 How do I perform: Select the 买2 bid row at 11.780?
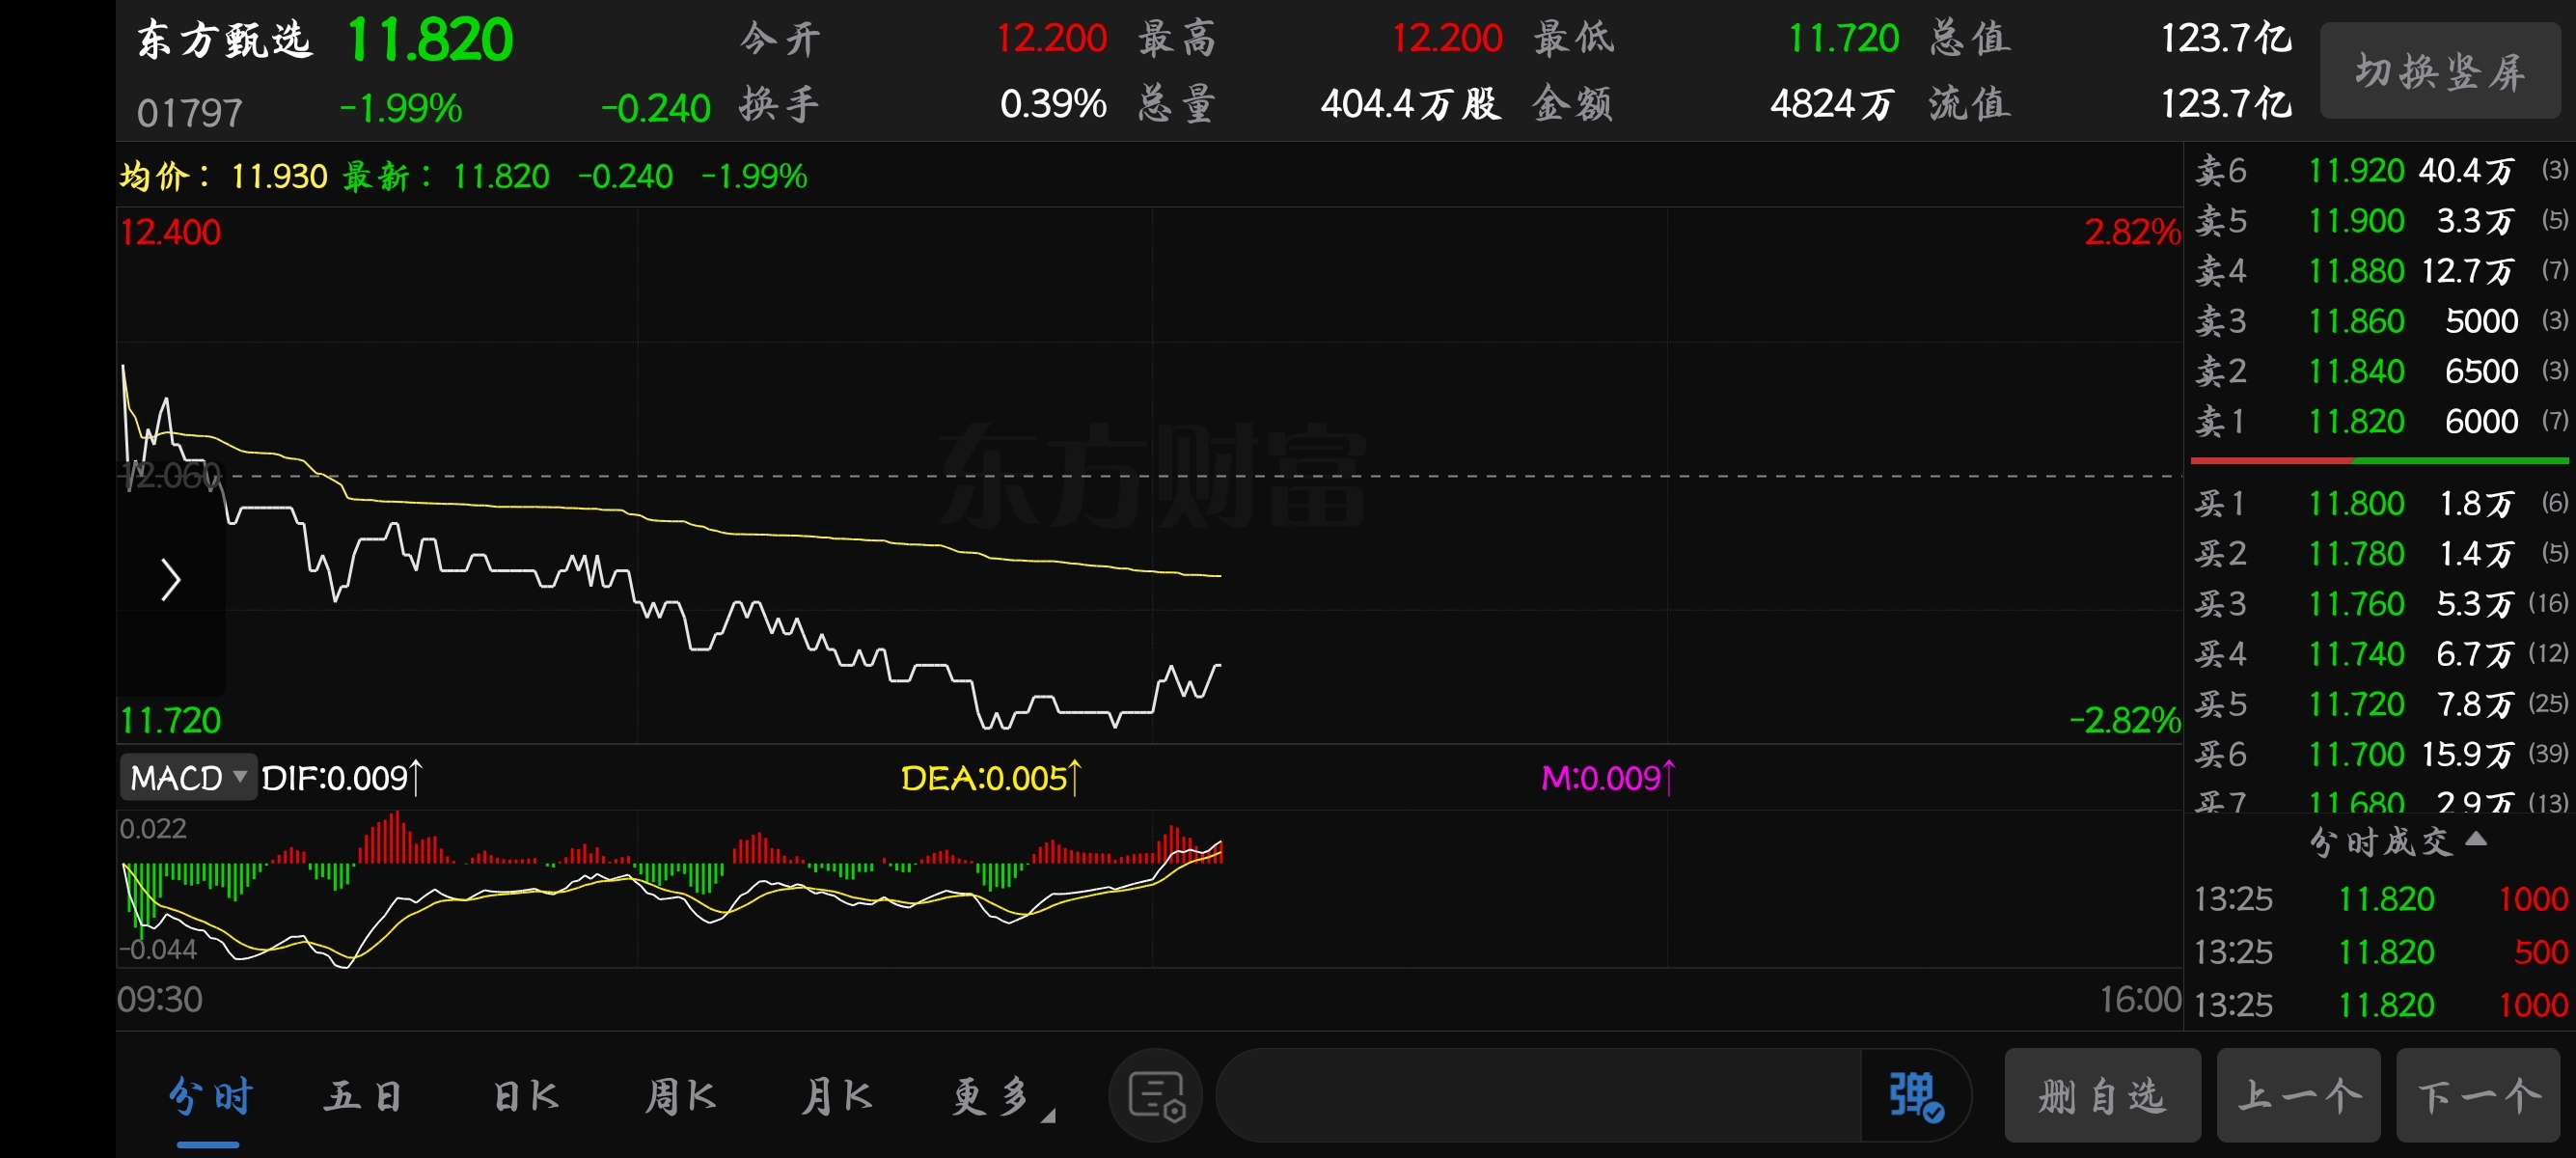[2380, 553]
